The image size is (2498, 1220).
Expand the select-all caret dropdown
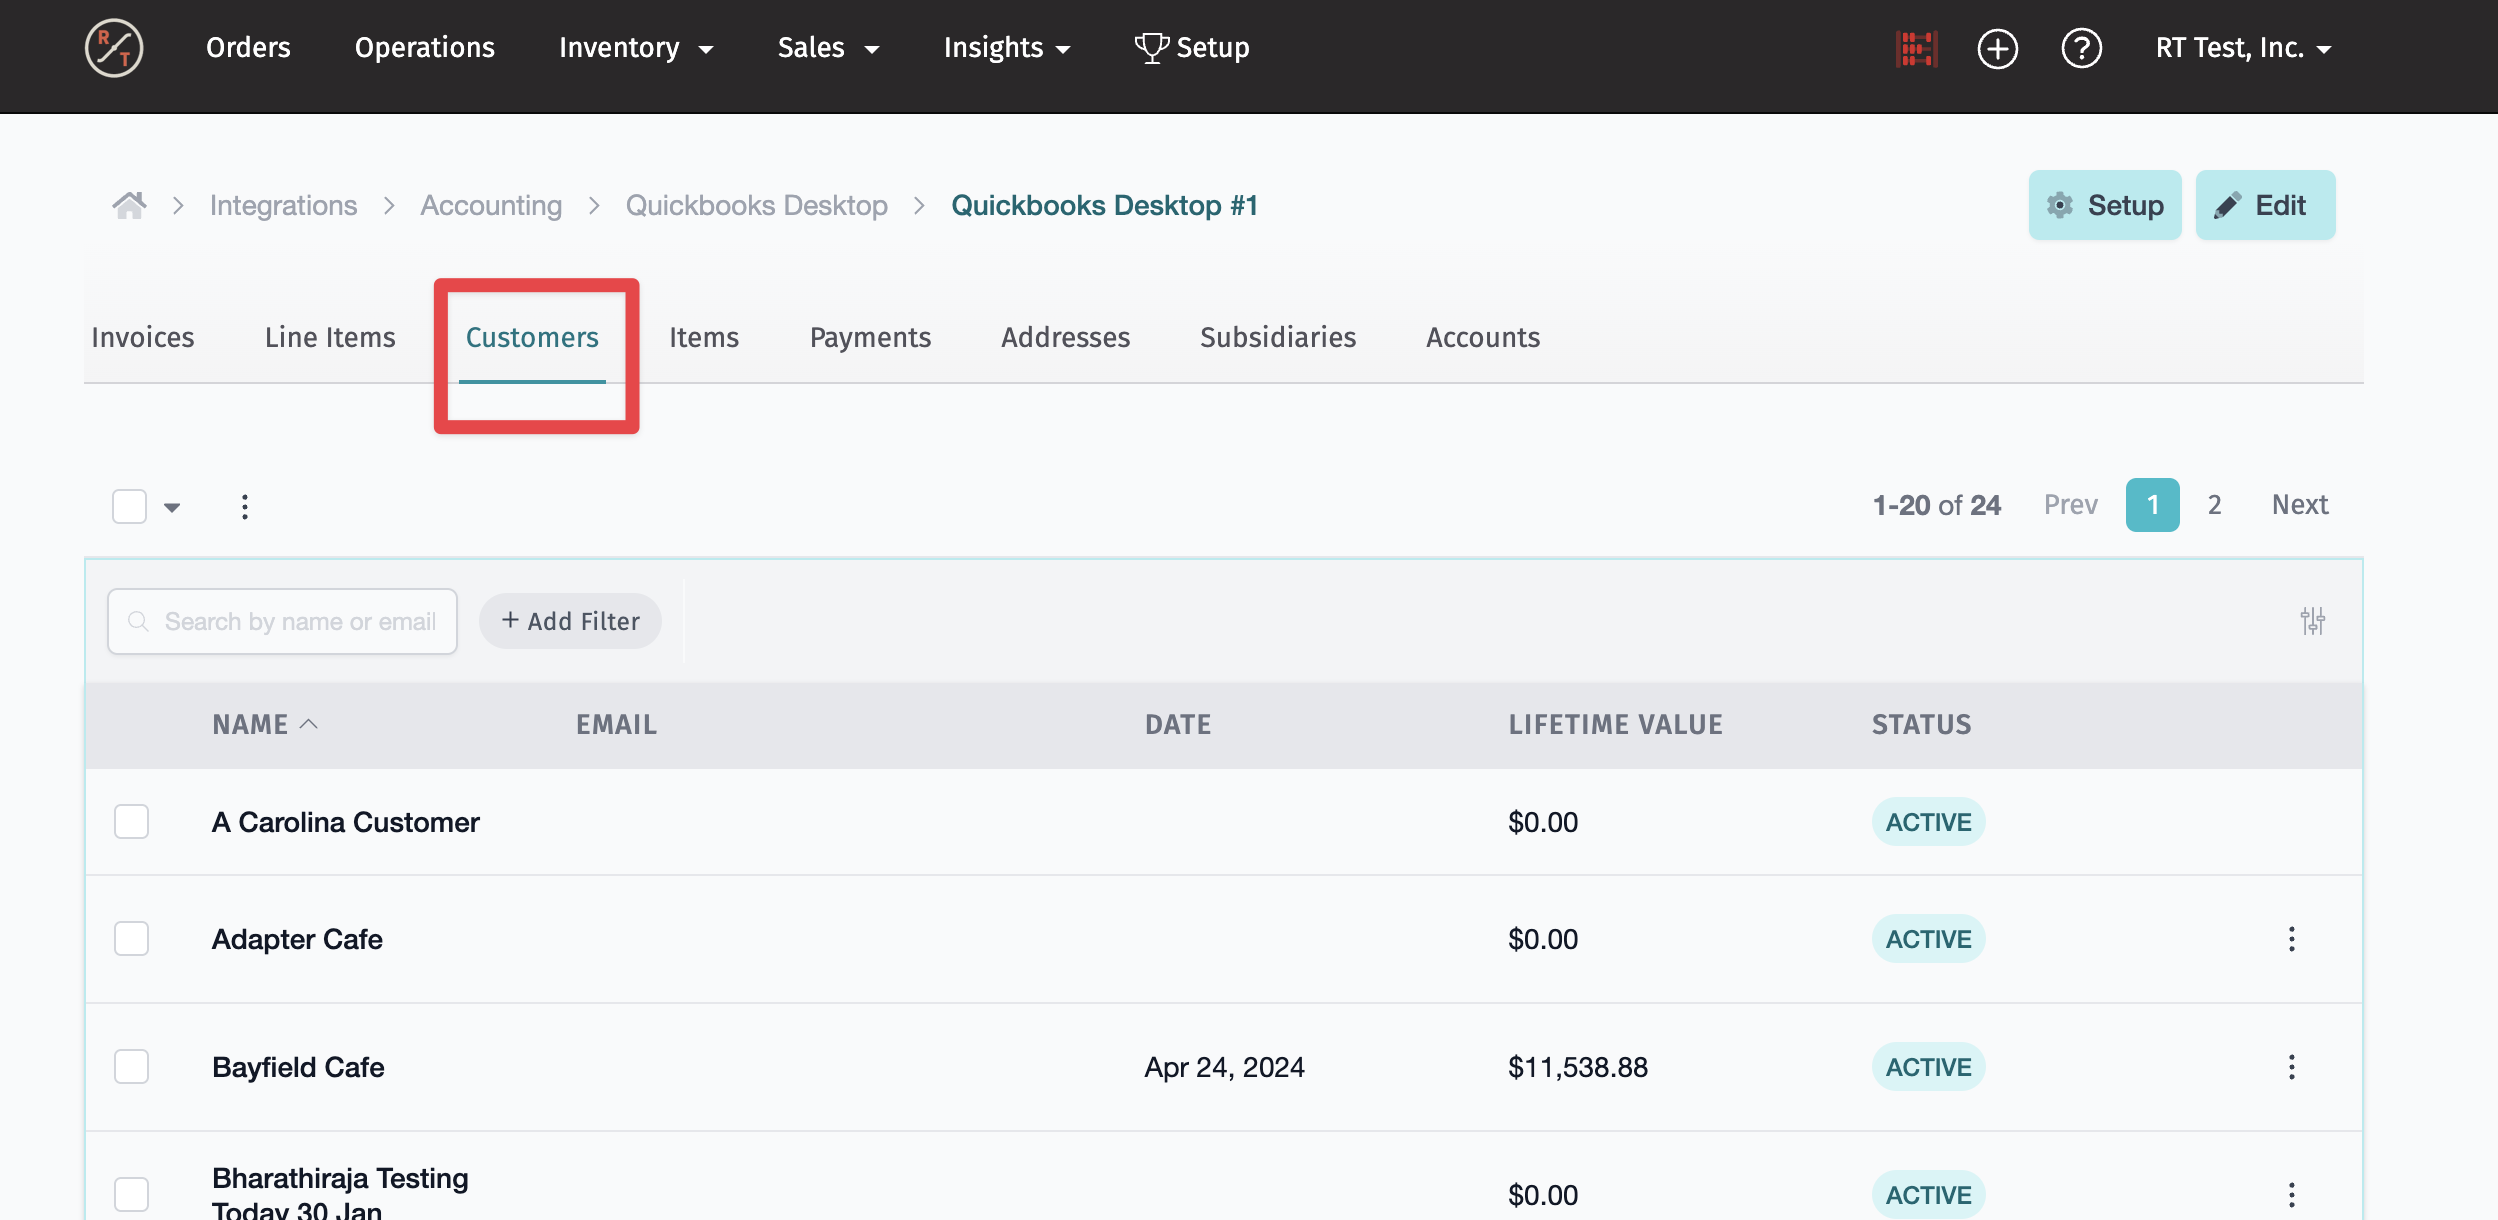[x=172, y=507]
